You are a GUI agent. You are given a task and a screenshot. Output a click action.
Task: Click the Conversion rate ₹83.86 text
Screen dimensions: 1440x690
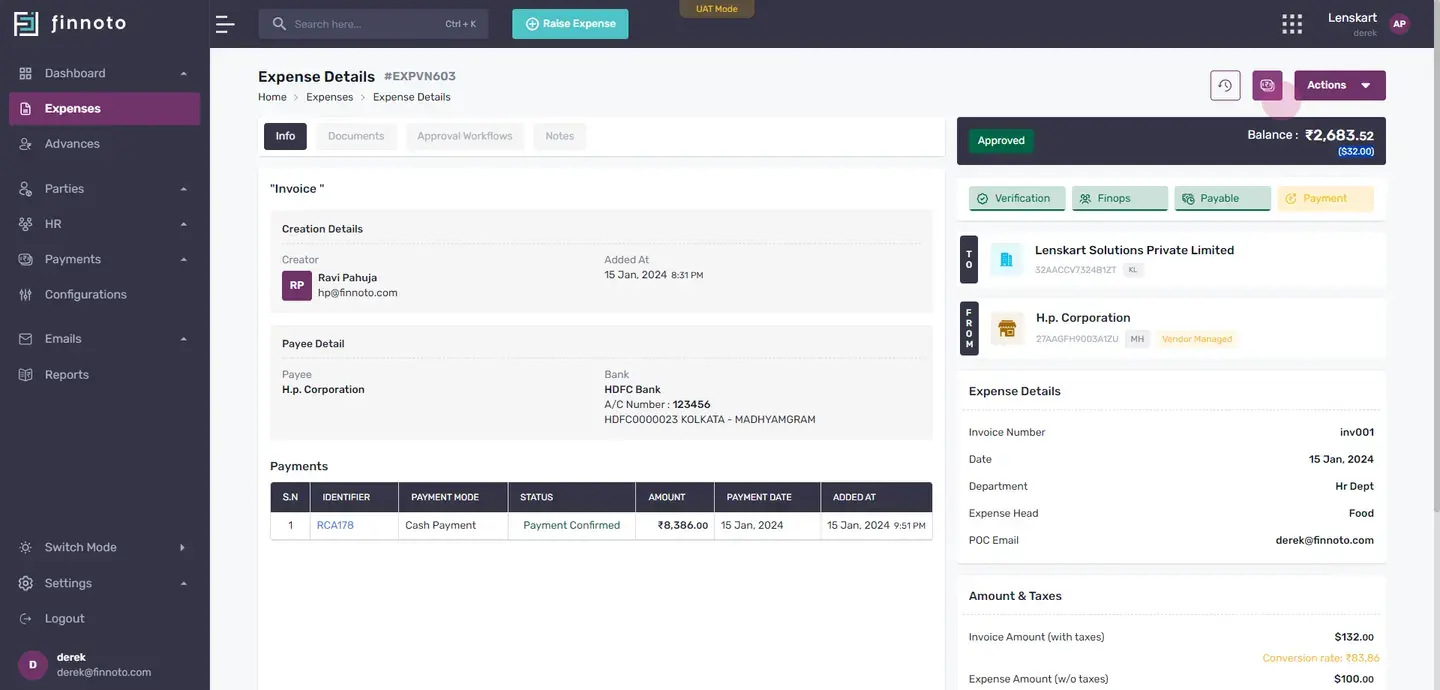[x=1321, y=658]
